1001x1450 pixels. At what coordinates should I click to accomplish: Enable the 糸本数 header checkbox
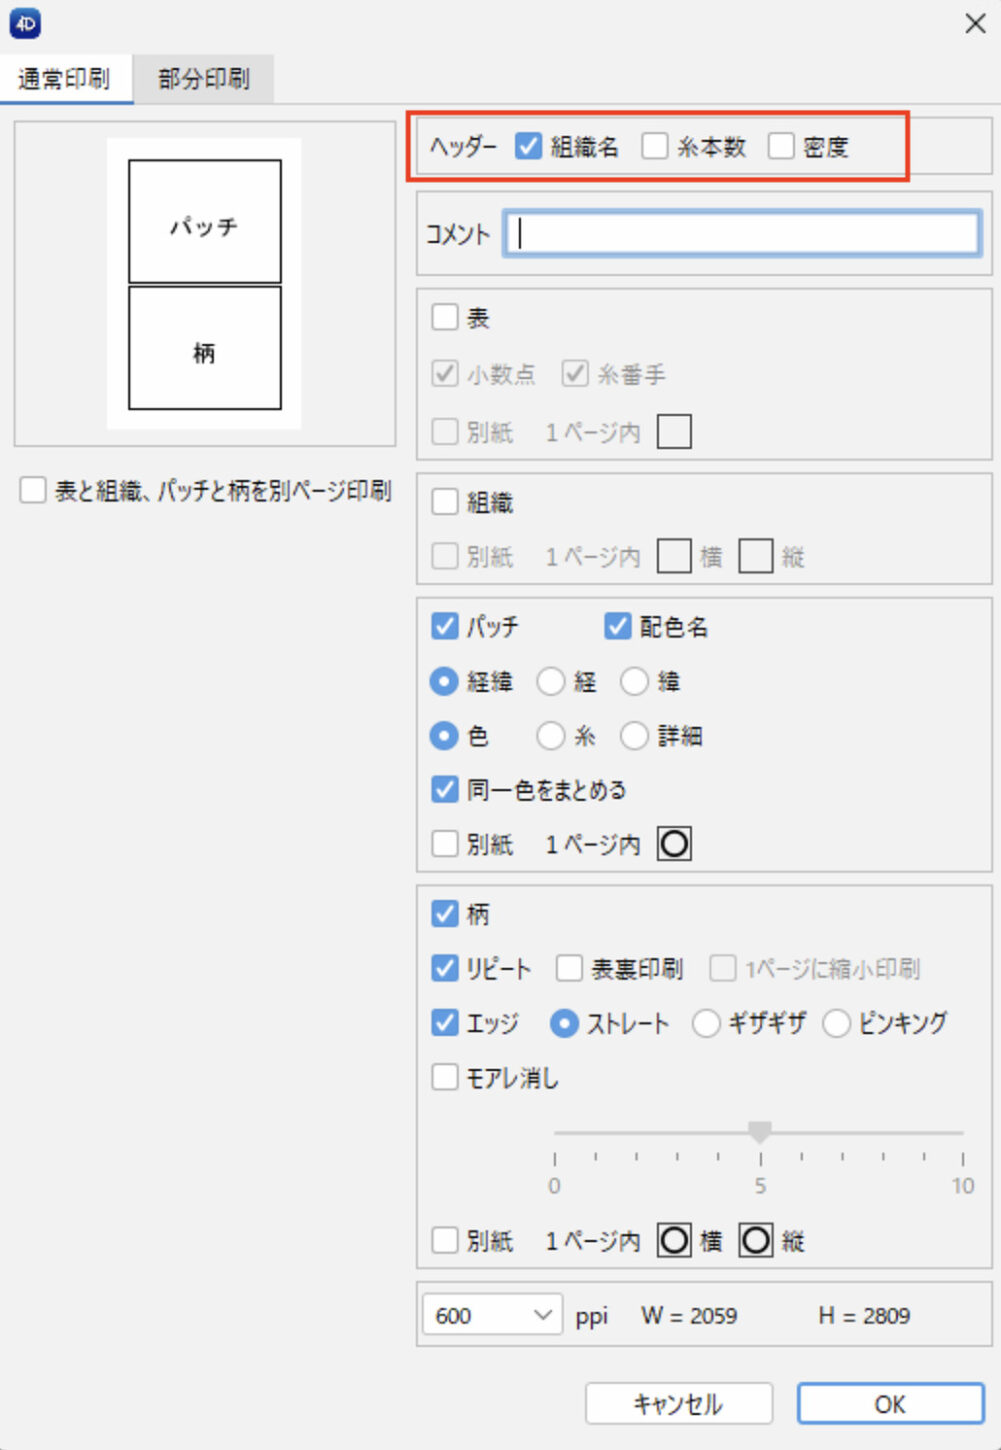(x=655, y=147)
